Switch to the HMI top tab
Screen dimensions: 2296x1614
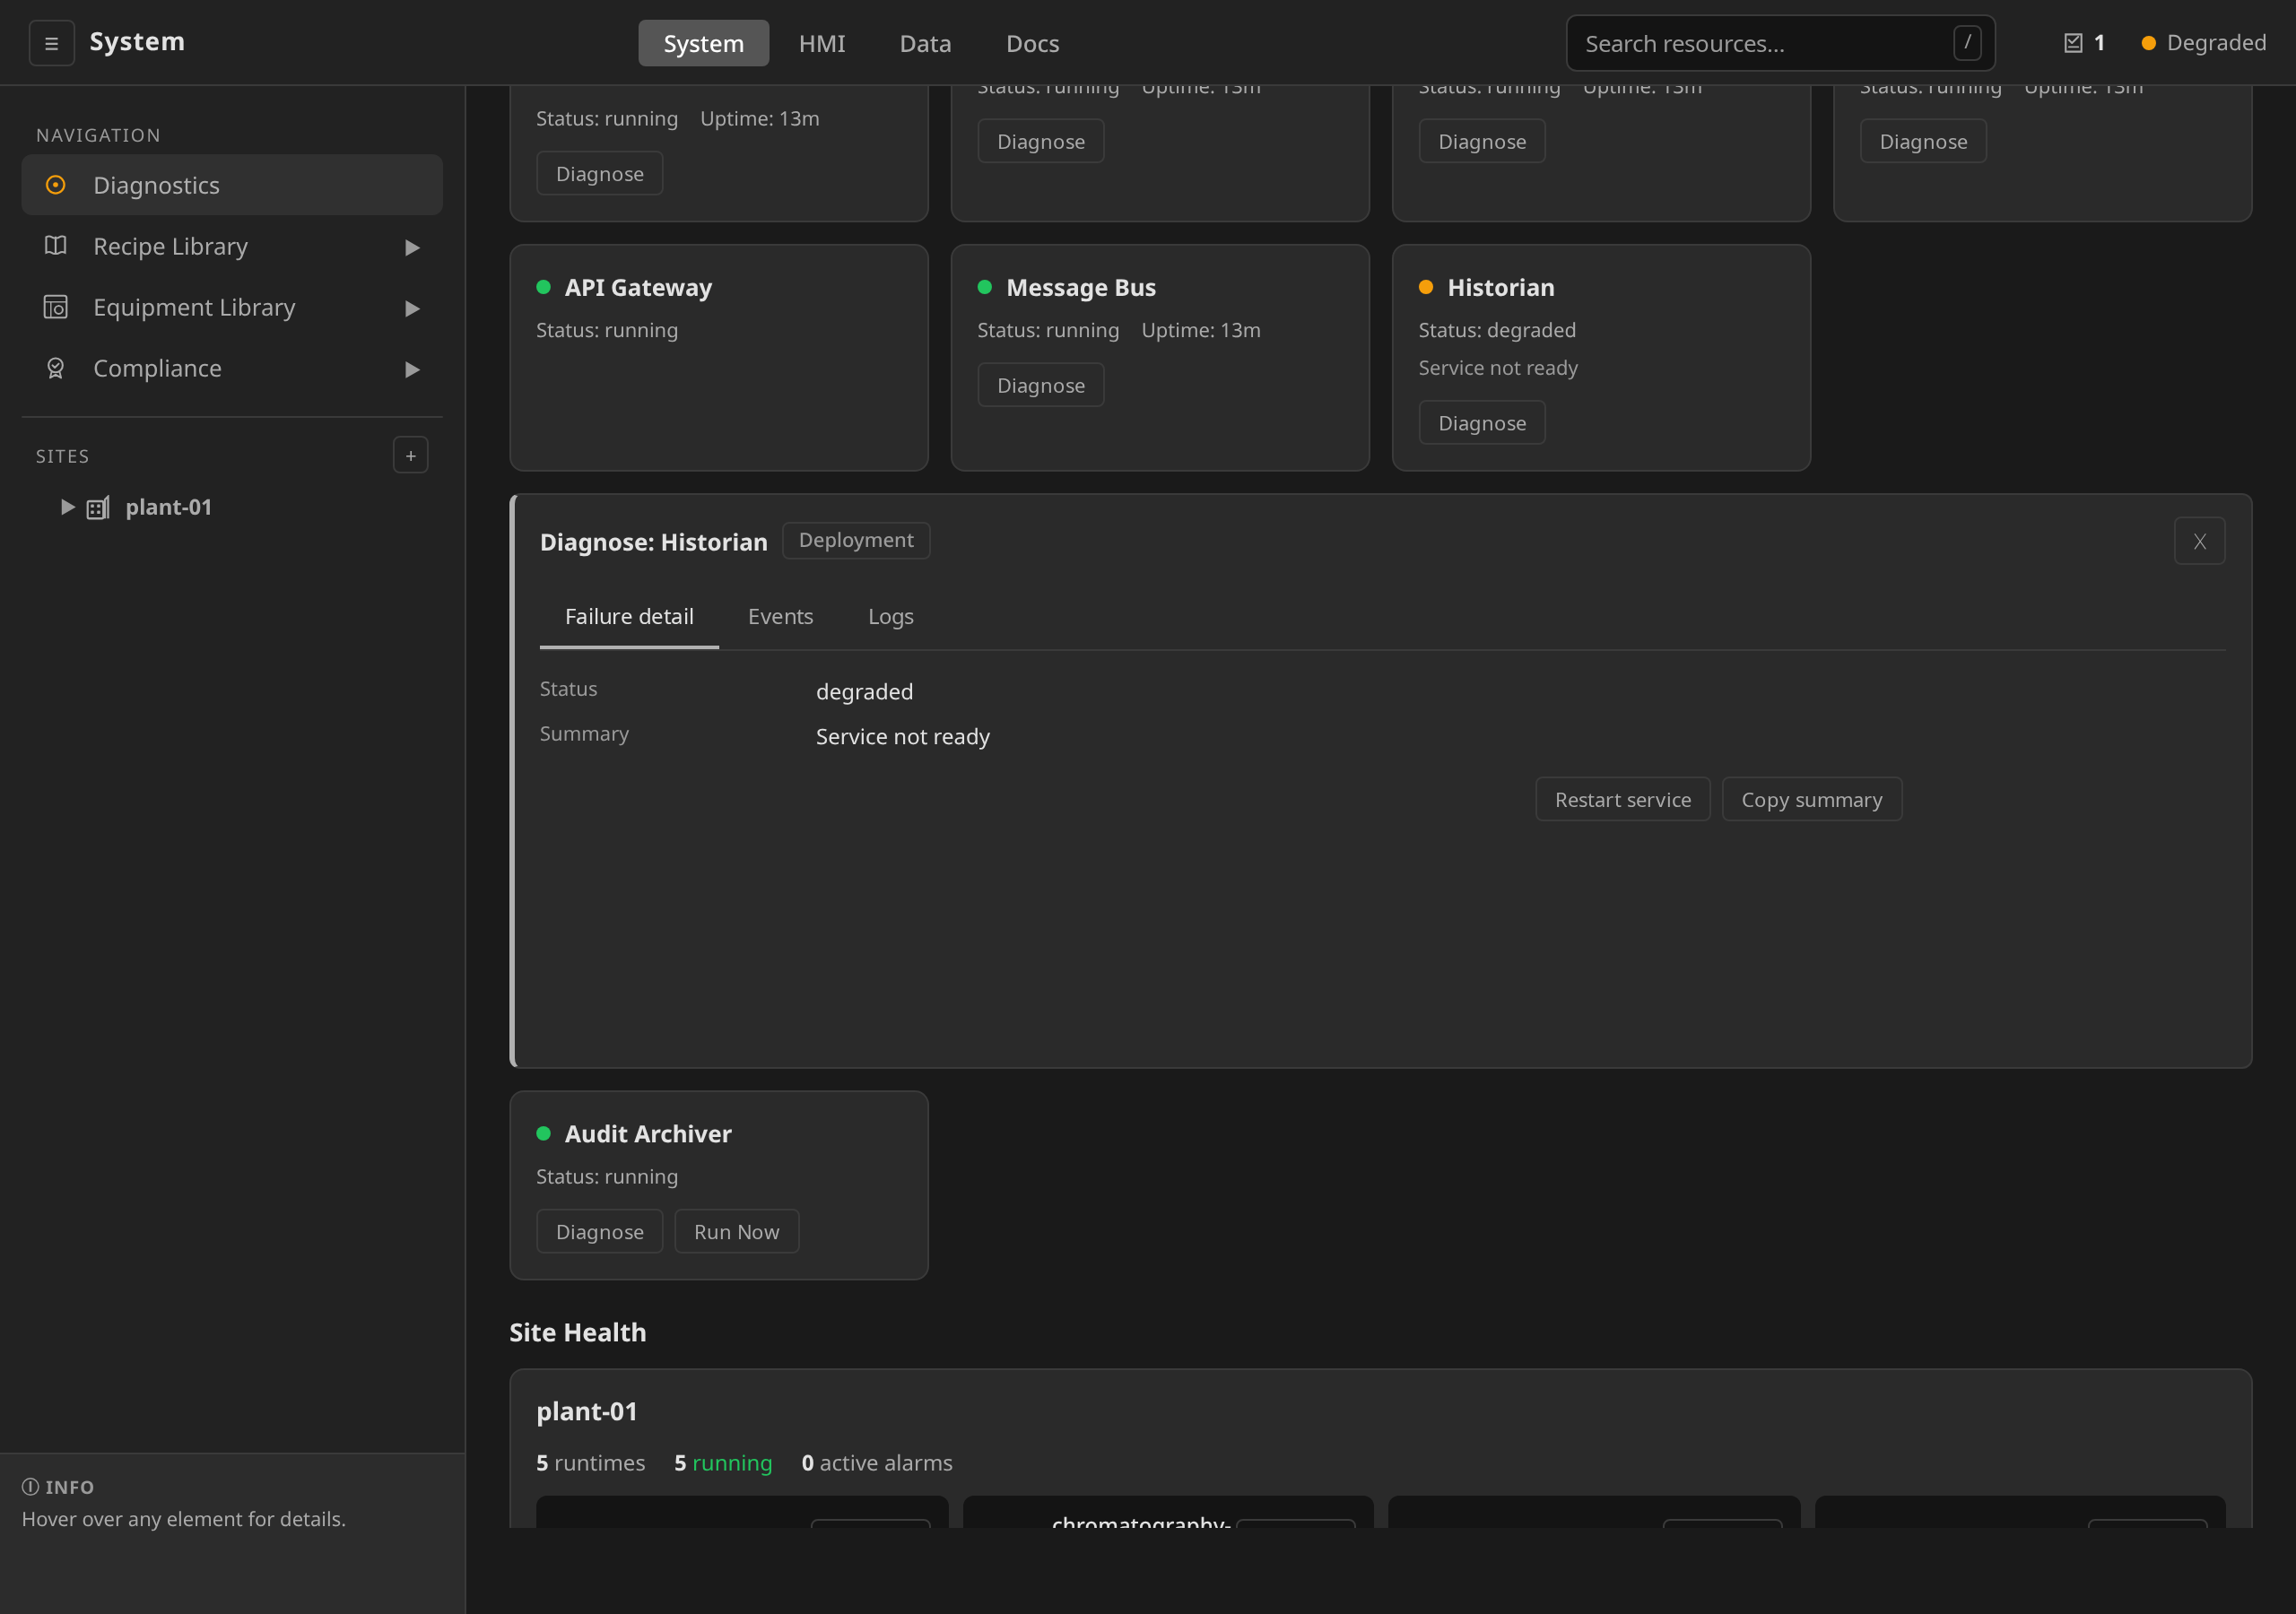click(x=822, y=43)
